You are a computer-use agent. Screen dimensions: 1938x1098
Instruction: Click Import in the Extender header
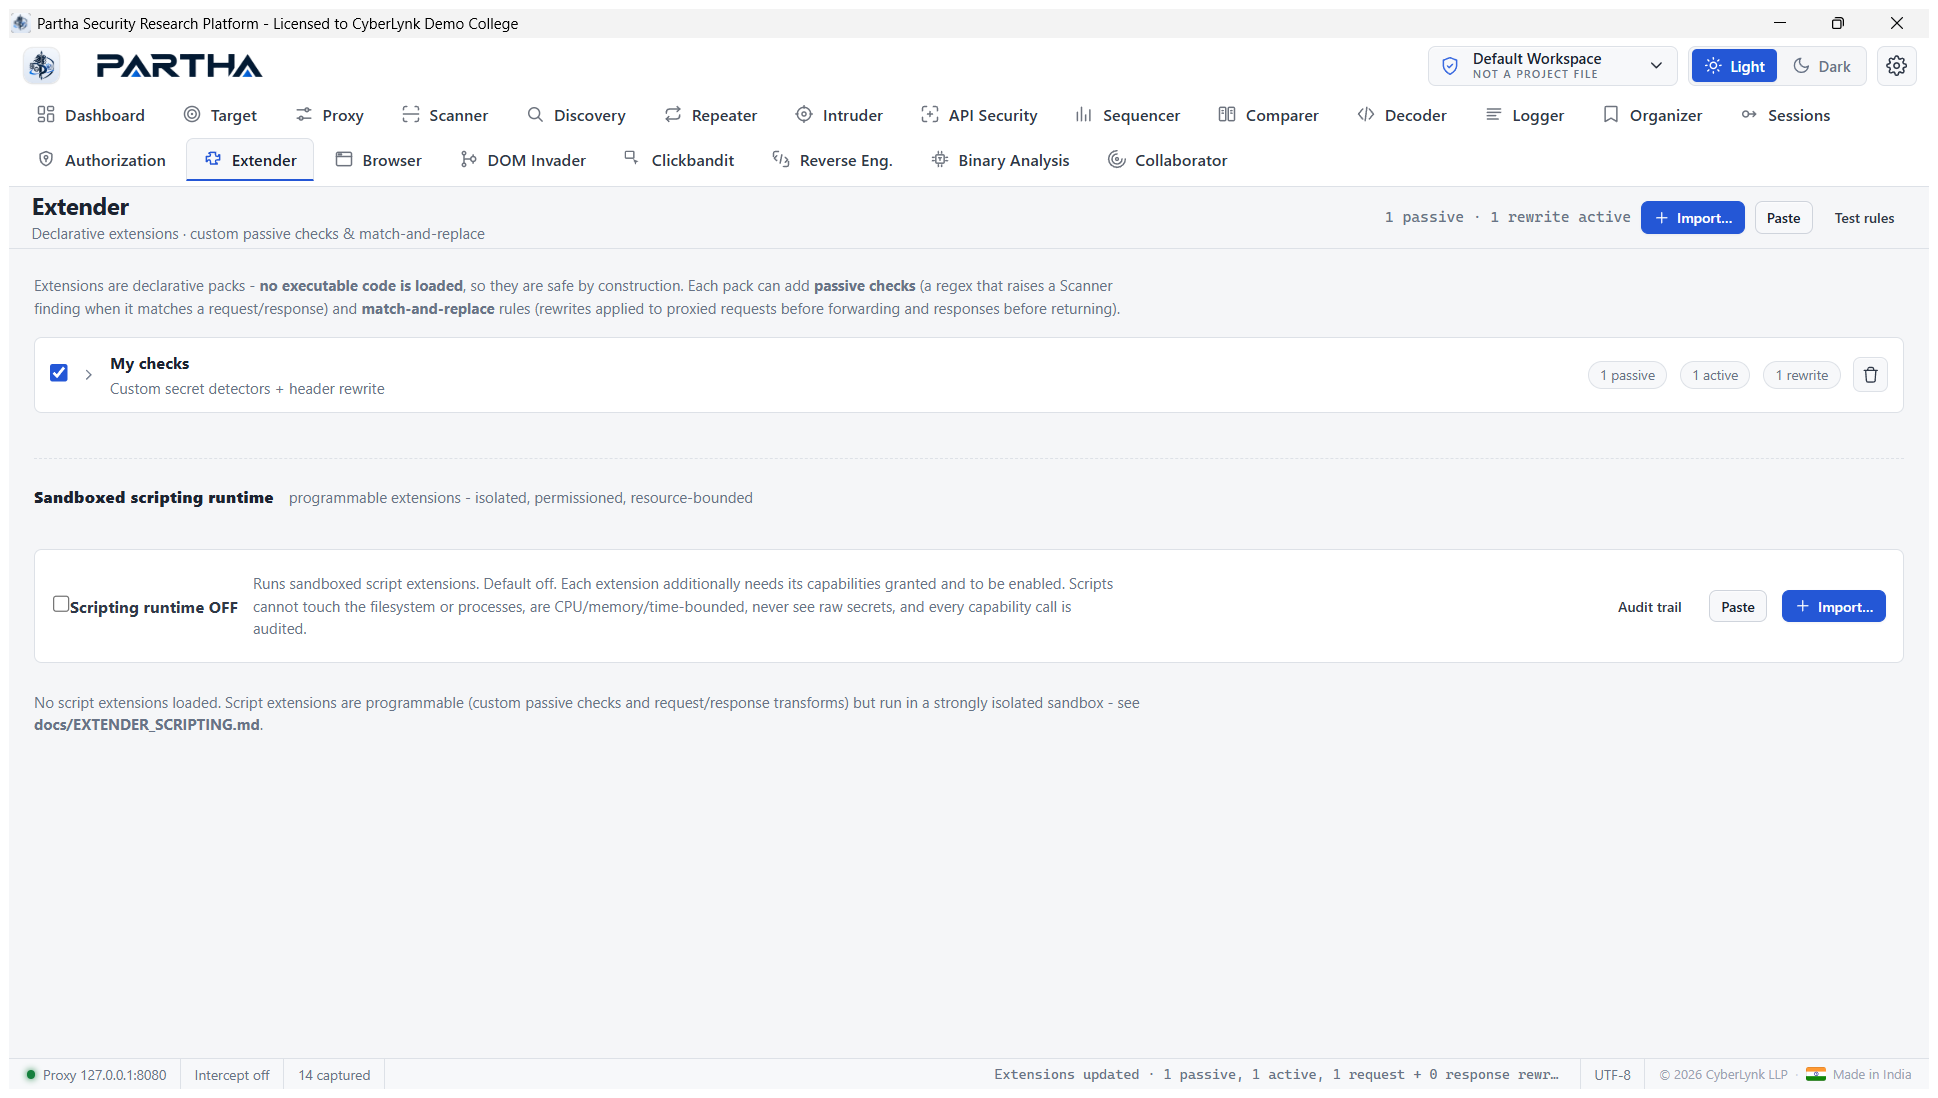coord(1692,218)
